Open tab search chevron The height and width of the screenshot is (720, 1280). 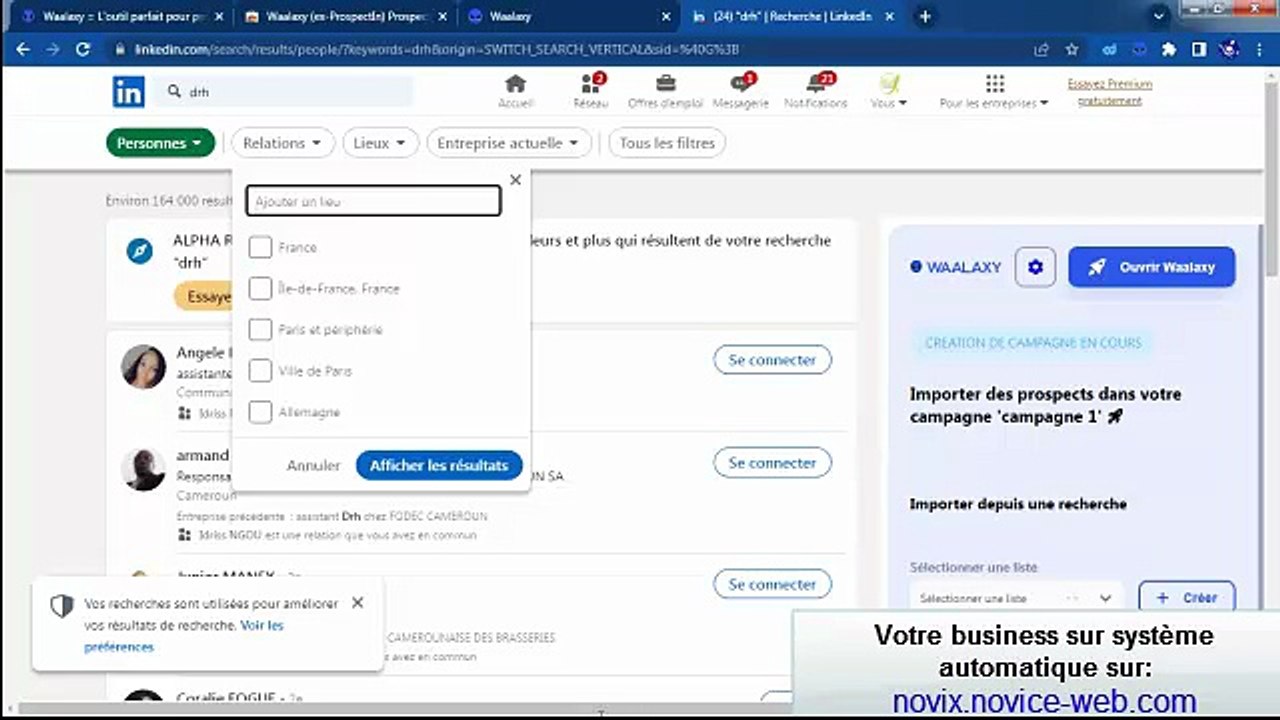pyautogui.click(x=1159, y=16)
